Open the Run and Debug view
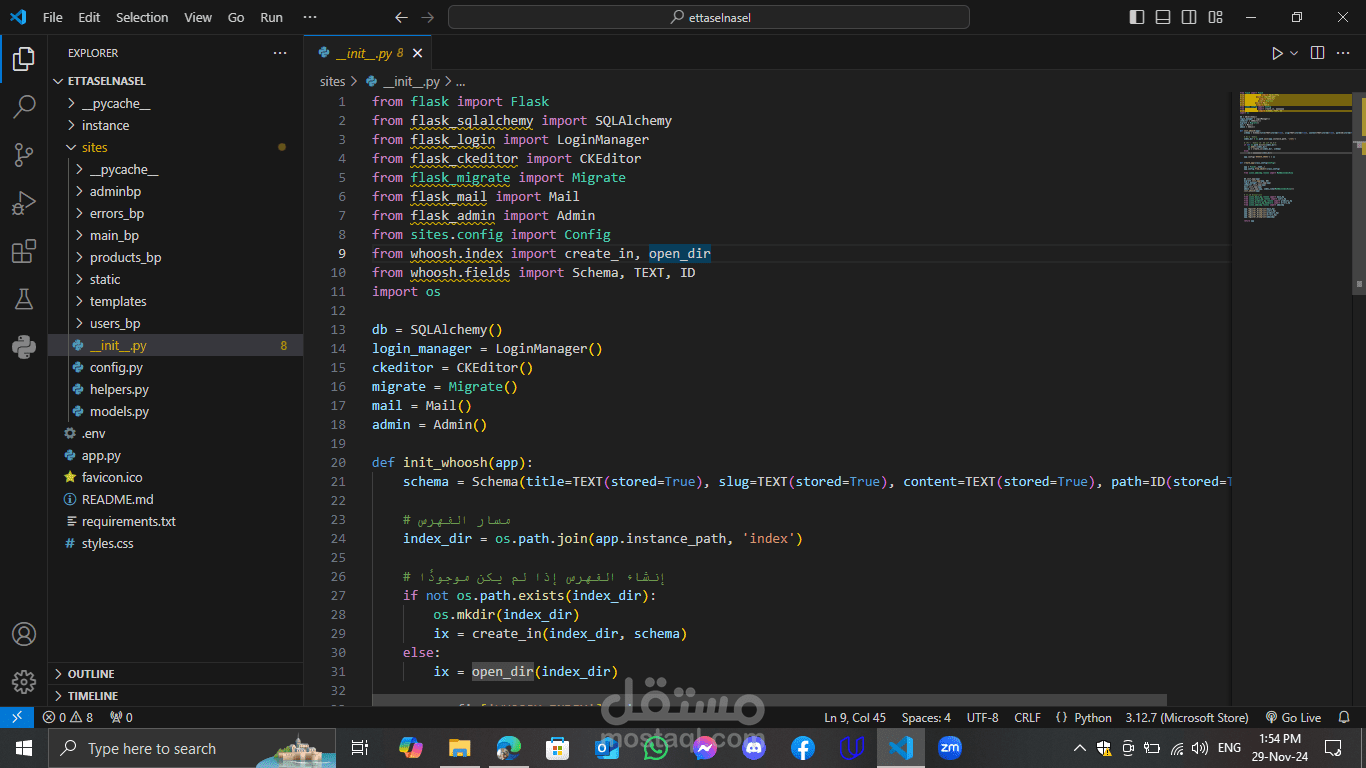Viewport: 1366px width, 768px height. coord(24,203)
